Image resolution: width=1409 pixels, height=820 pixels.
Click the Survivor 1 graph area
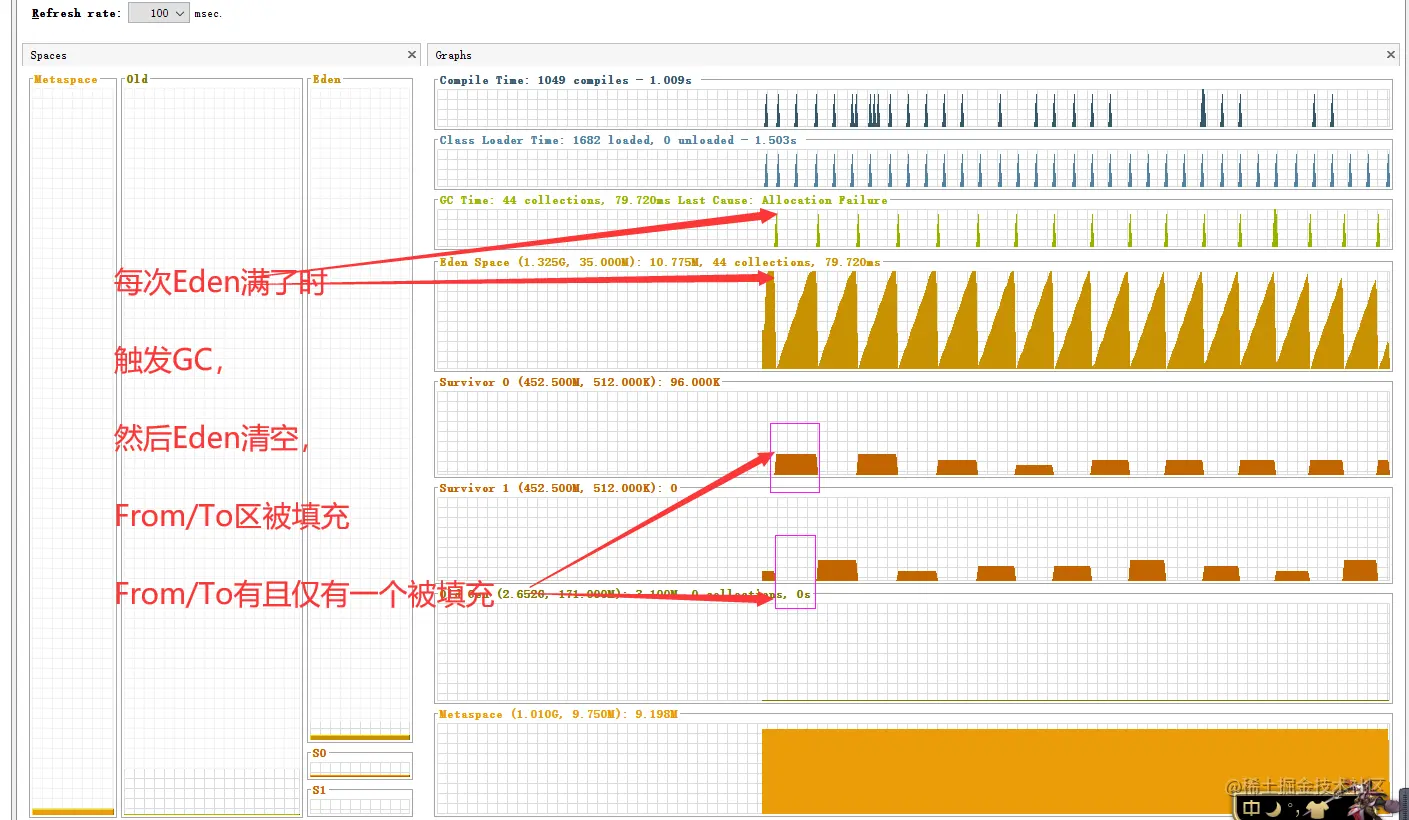point(913,539)
